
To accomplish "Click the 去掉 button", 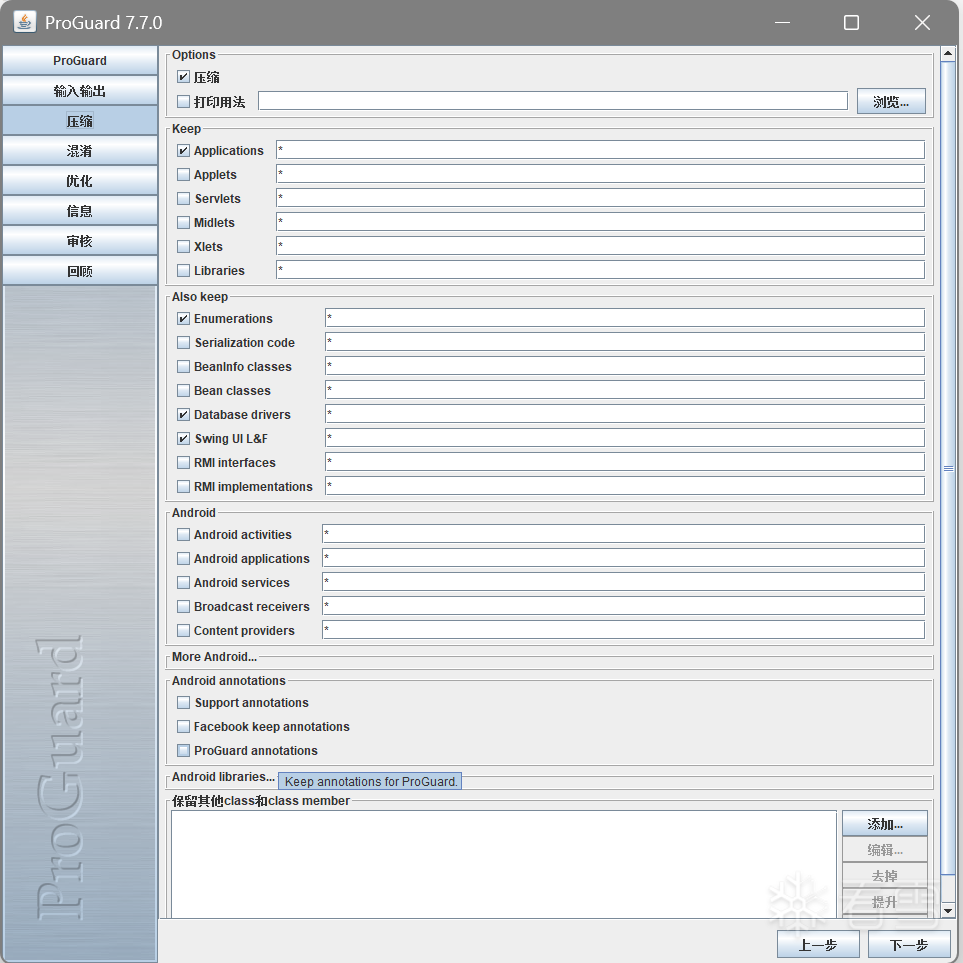I will pyautogui.click(x=885, y=876).
